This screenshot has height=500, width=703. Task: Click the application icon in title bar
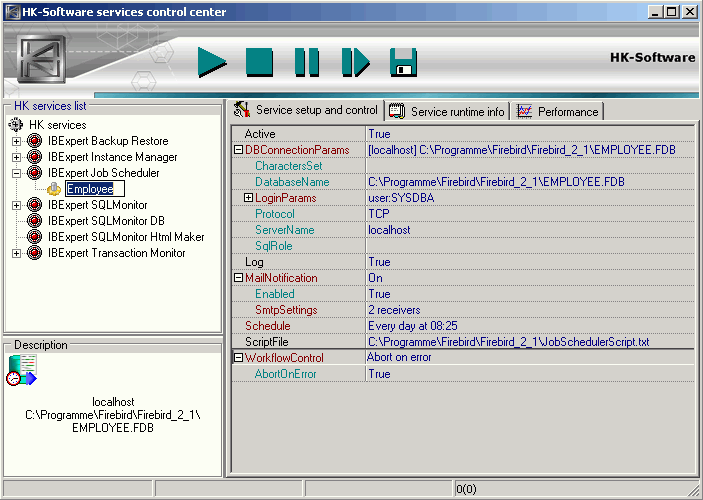tap(13, 12)
